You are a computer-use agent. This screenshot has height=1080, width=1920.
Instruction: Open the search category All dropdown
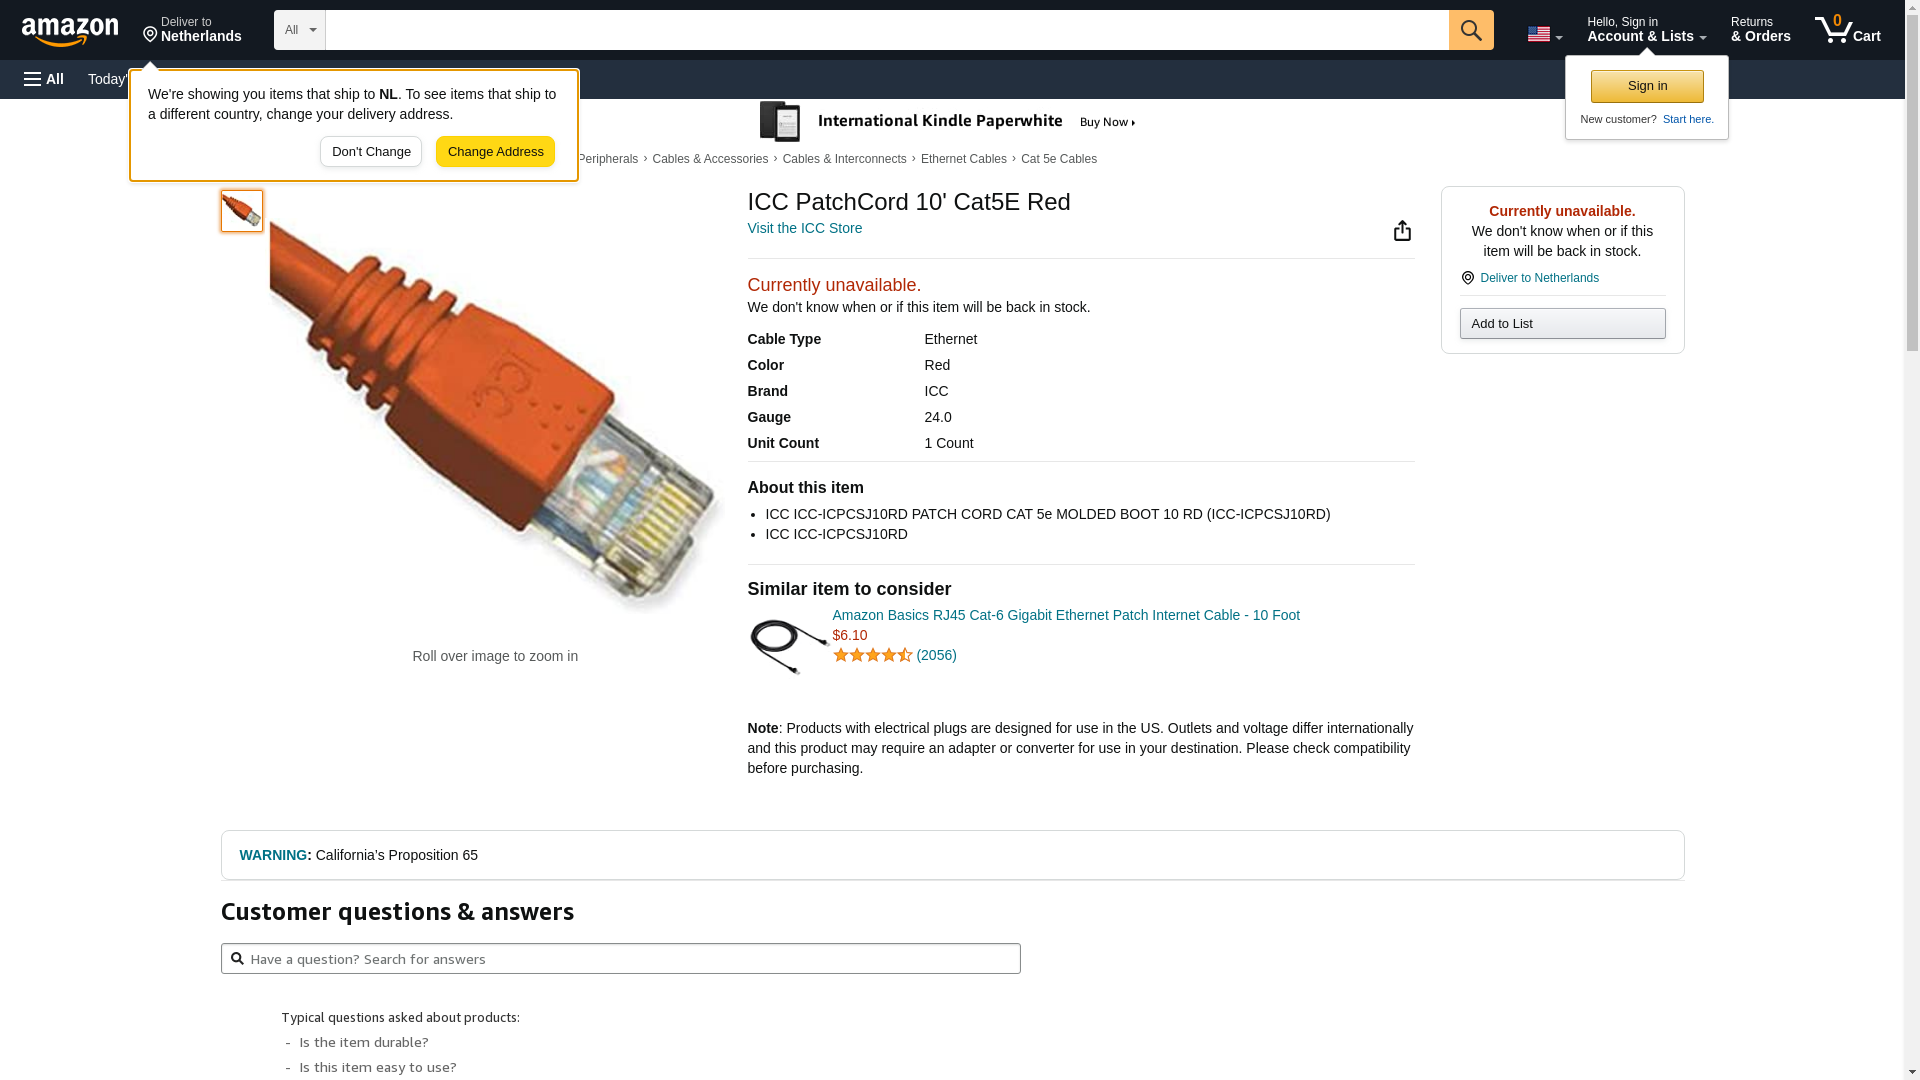coord(299,30)
